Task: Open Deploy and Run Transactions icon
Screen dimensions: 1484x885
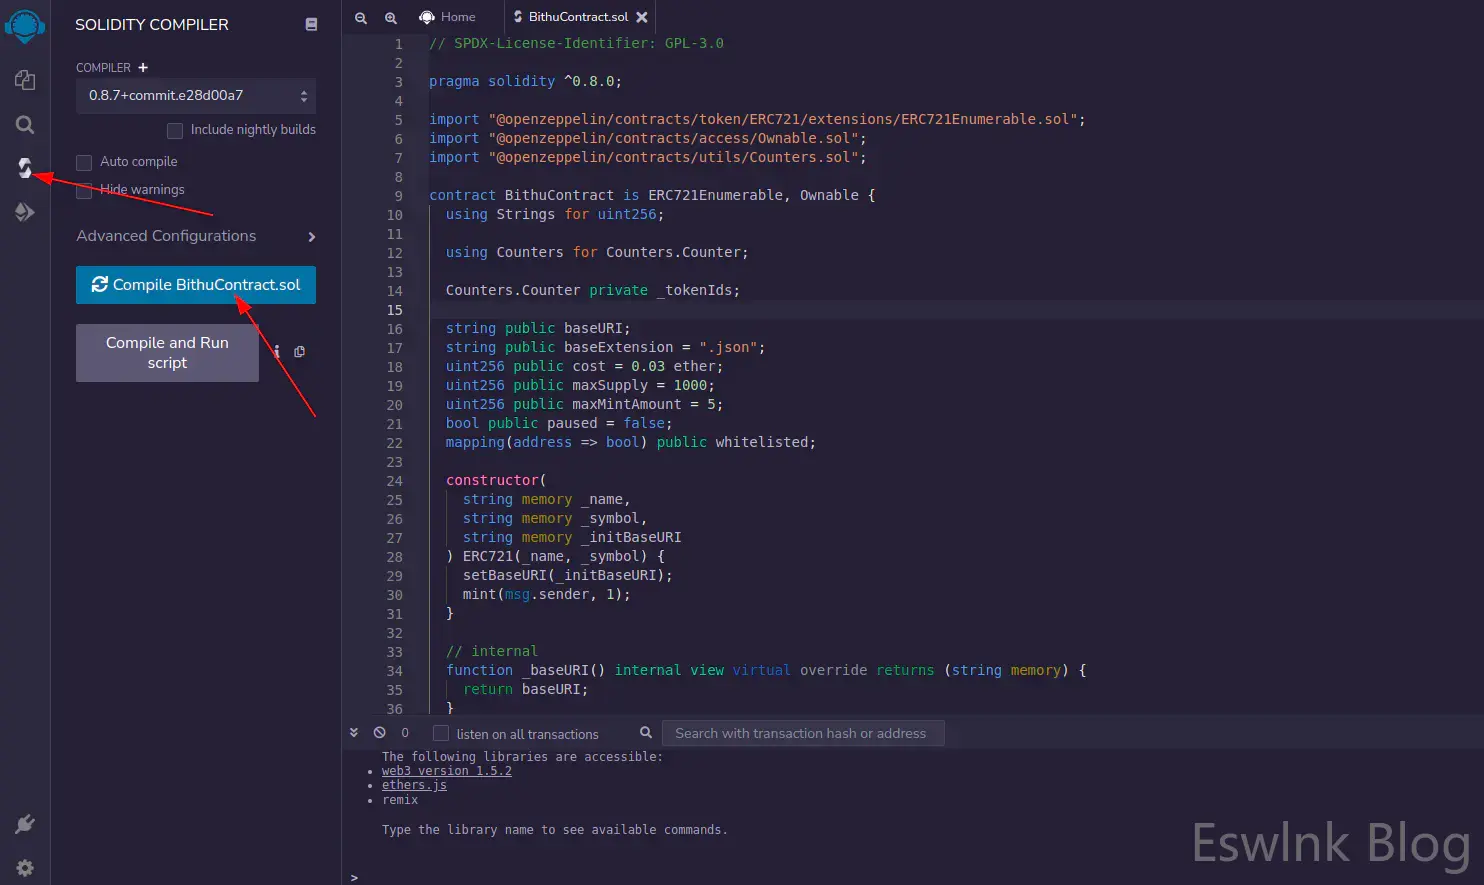Action: (x=25, y=212)
